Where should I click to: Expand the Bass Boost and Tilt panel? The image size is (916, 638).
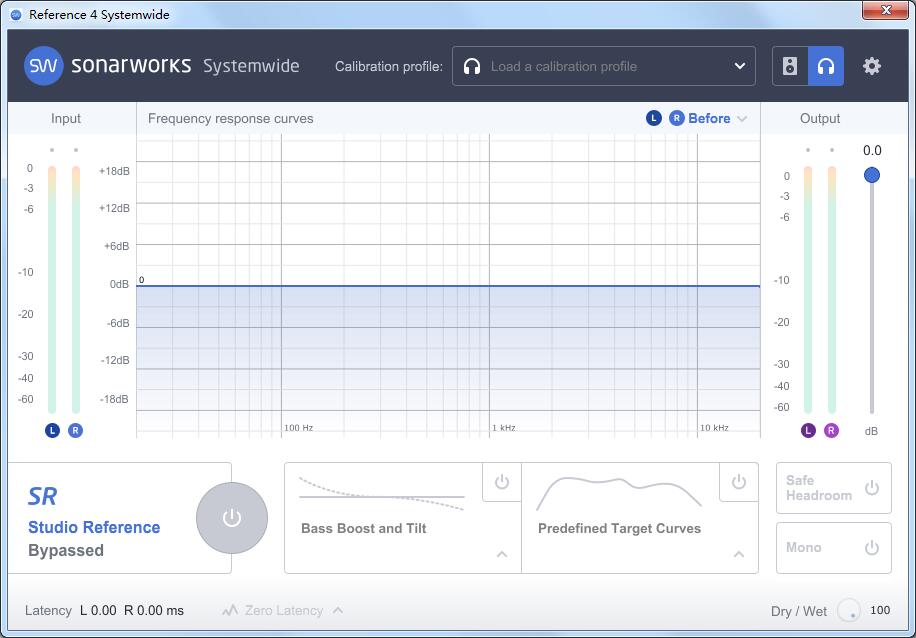click(x=501, y=554)
